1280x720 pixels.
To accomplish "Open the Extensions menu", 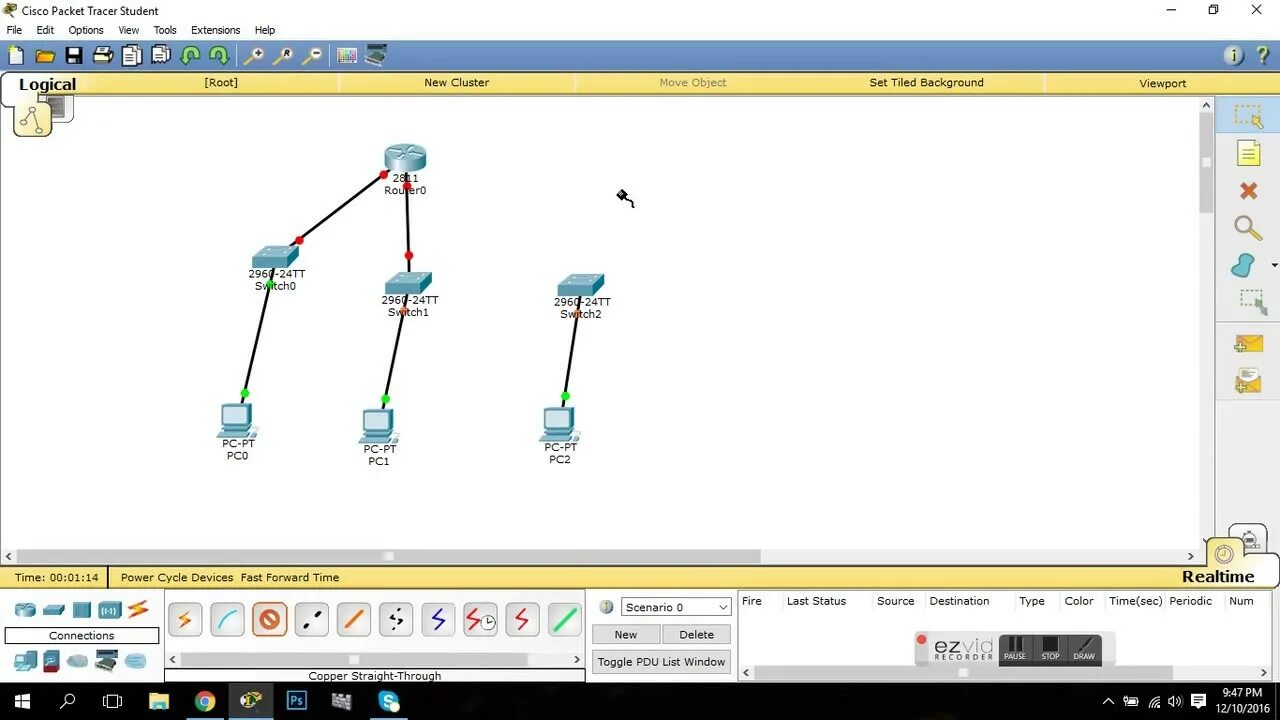I will click(x=216, y=30).
